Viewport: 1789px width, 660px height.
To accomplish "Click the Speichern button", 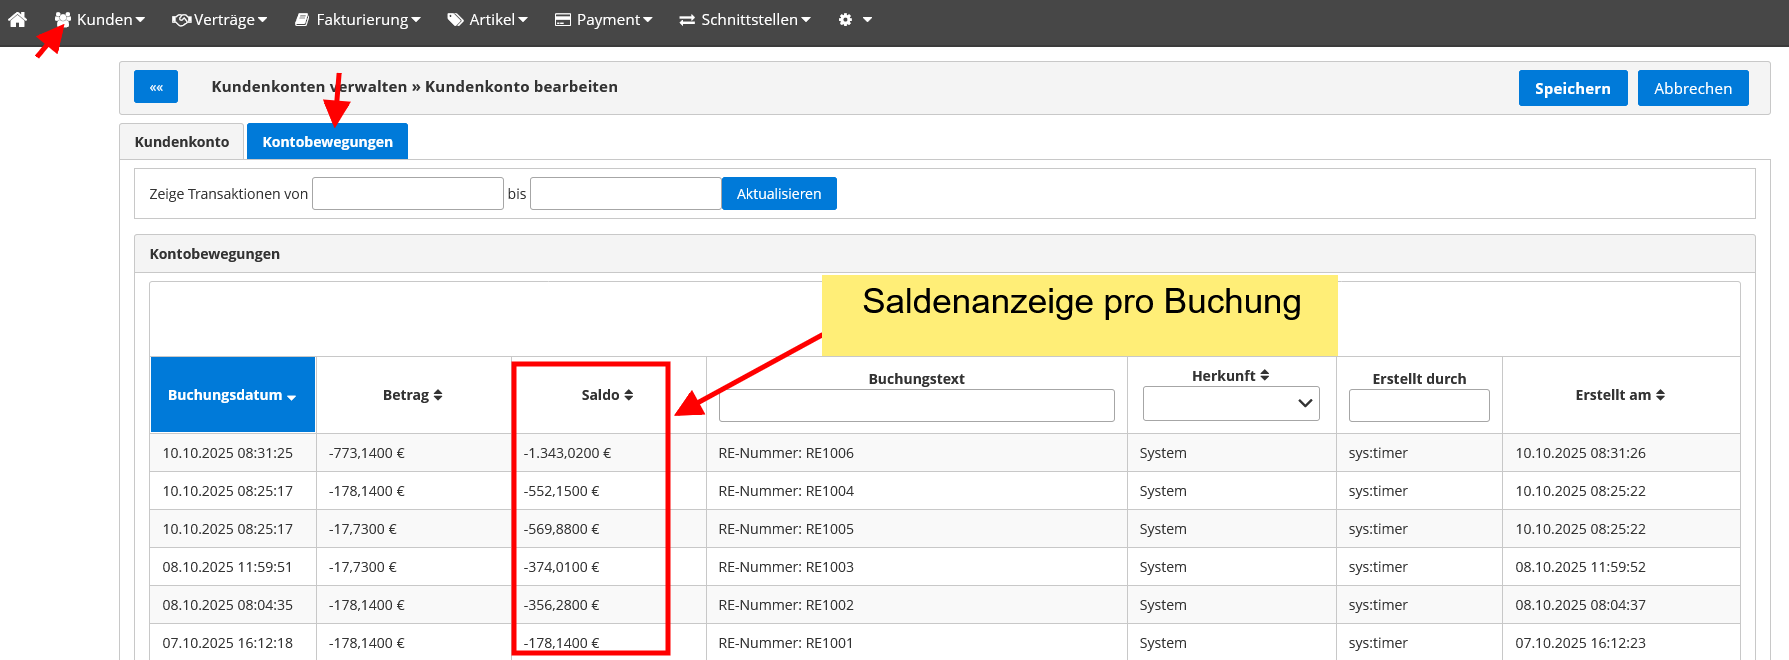I will [1572, 88].
